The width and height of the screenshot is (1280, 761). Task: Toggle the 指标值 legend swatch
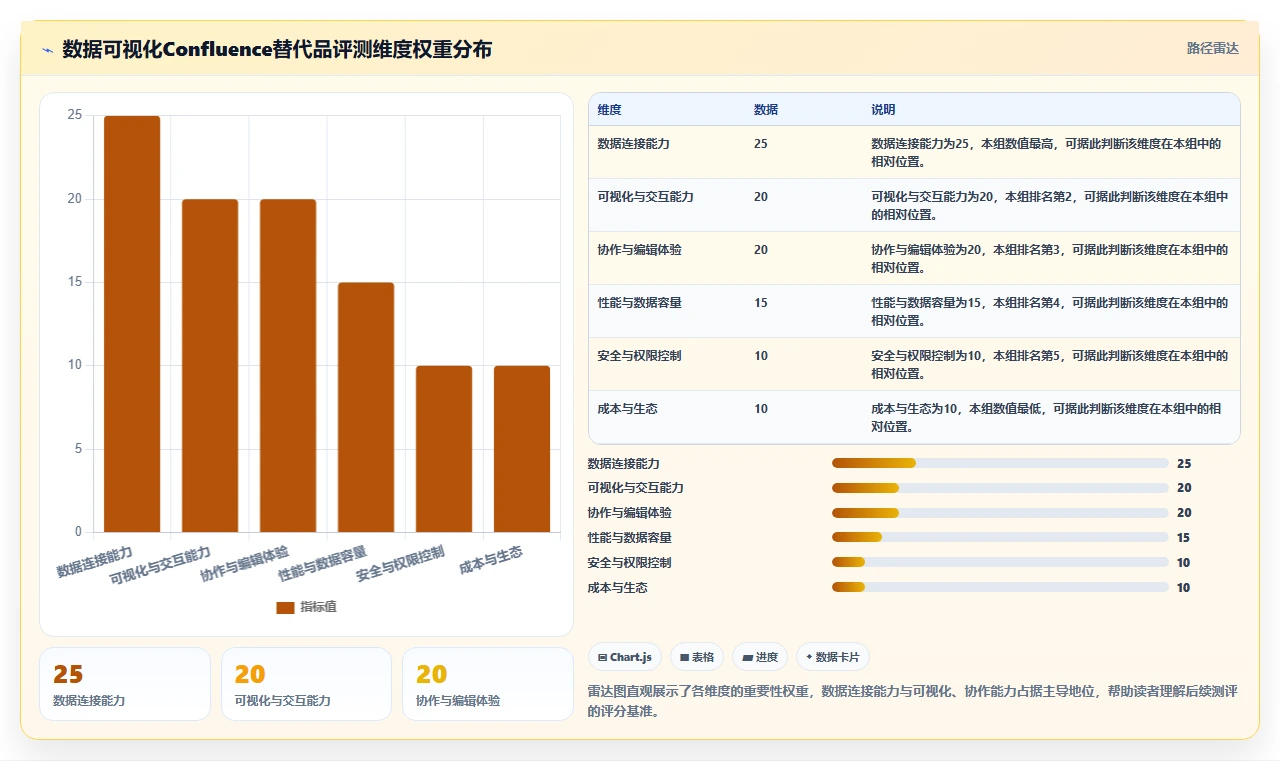pos(285,607)
